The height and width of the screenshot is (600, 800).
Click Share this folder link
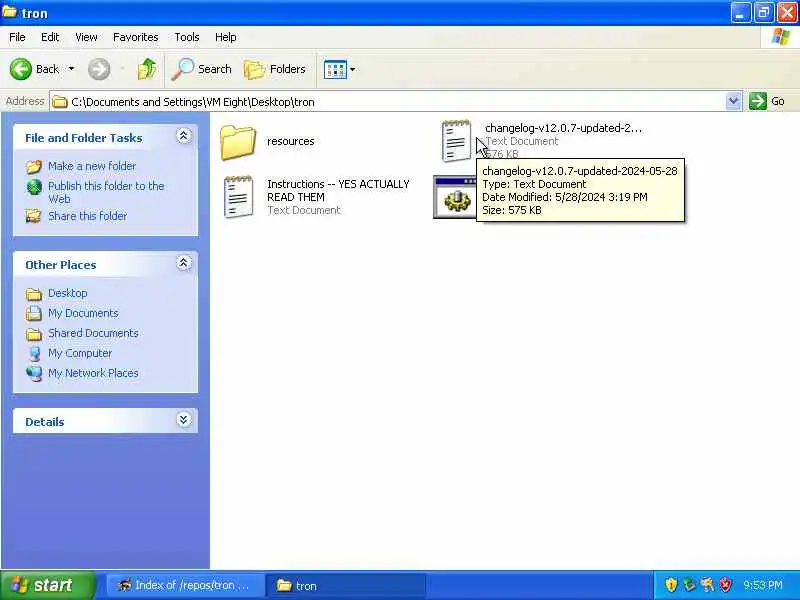tap(87, 216)
